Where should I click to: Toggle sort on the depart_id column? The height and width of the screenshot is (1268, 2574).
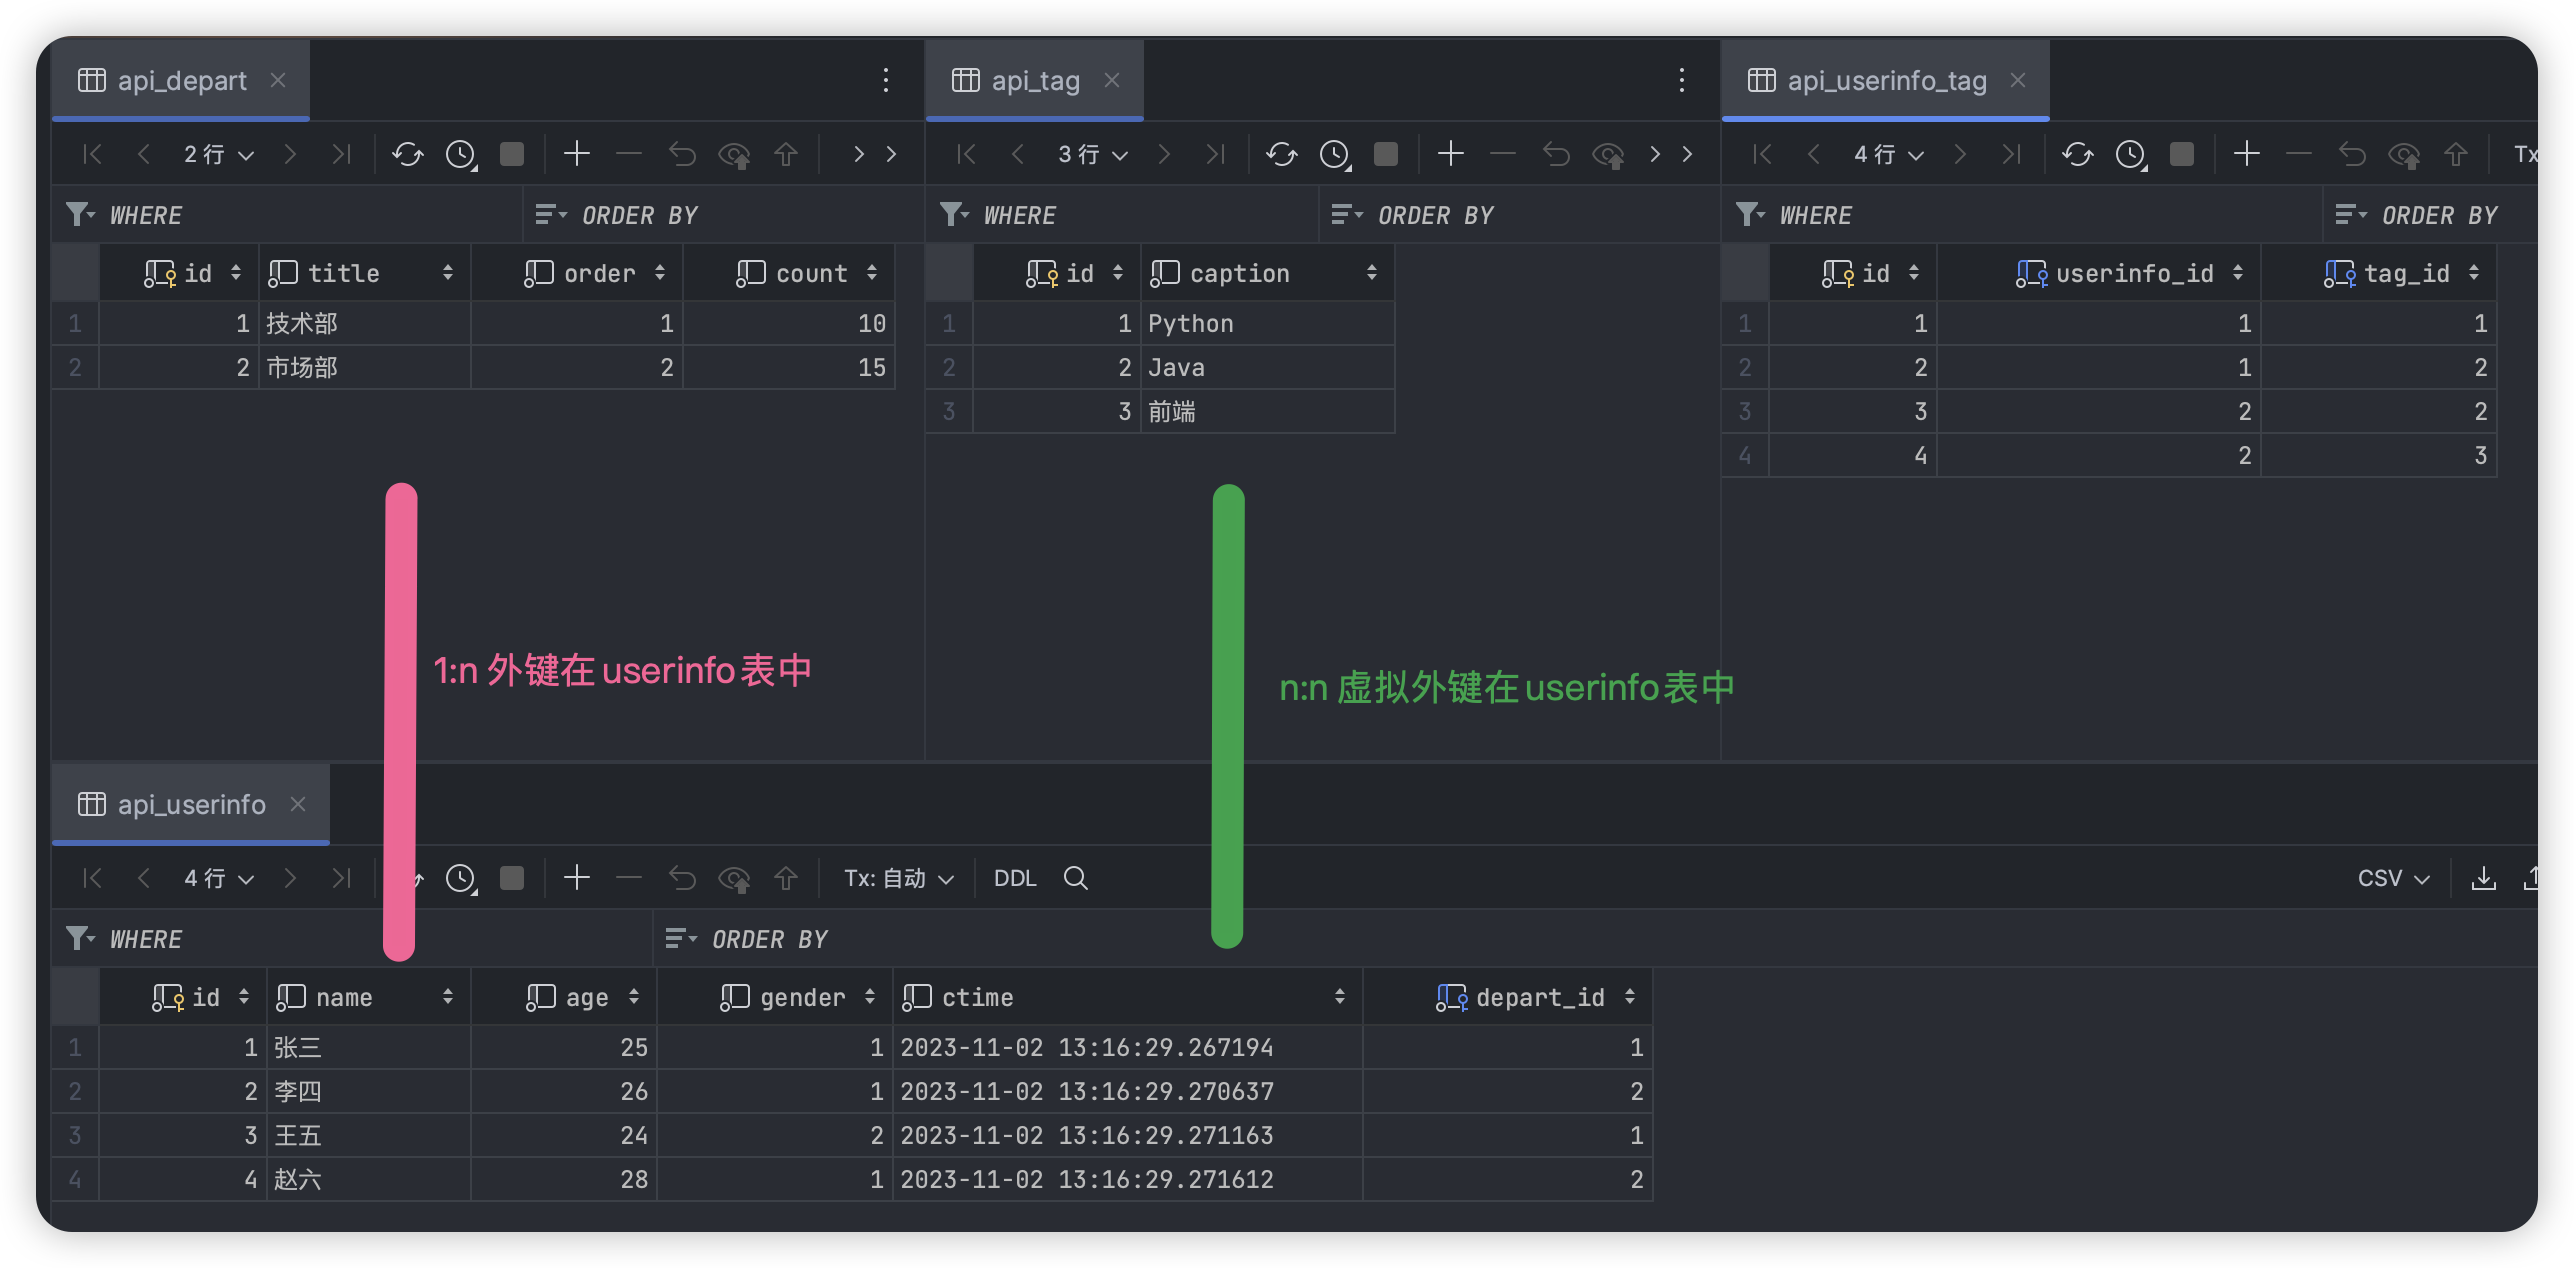(x=1629, y=997)
